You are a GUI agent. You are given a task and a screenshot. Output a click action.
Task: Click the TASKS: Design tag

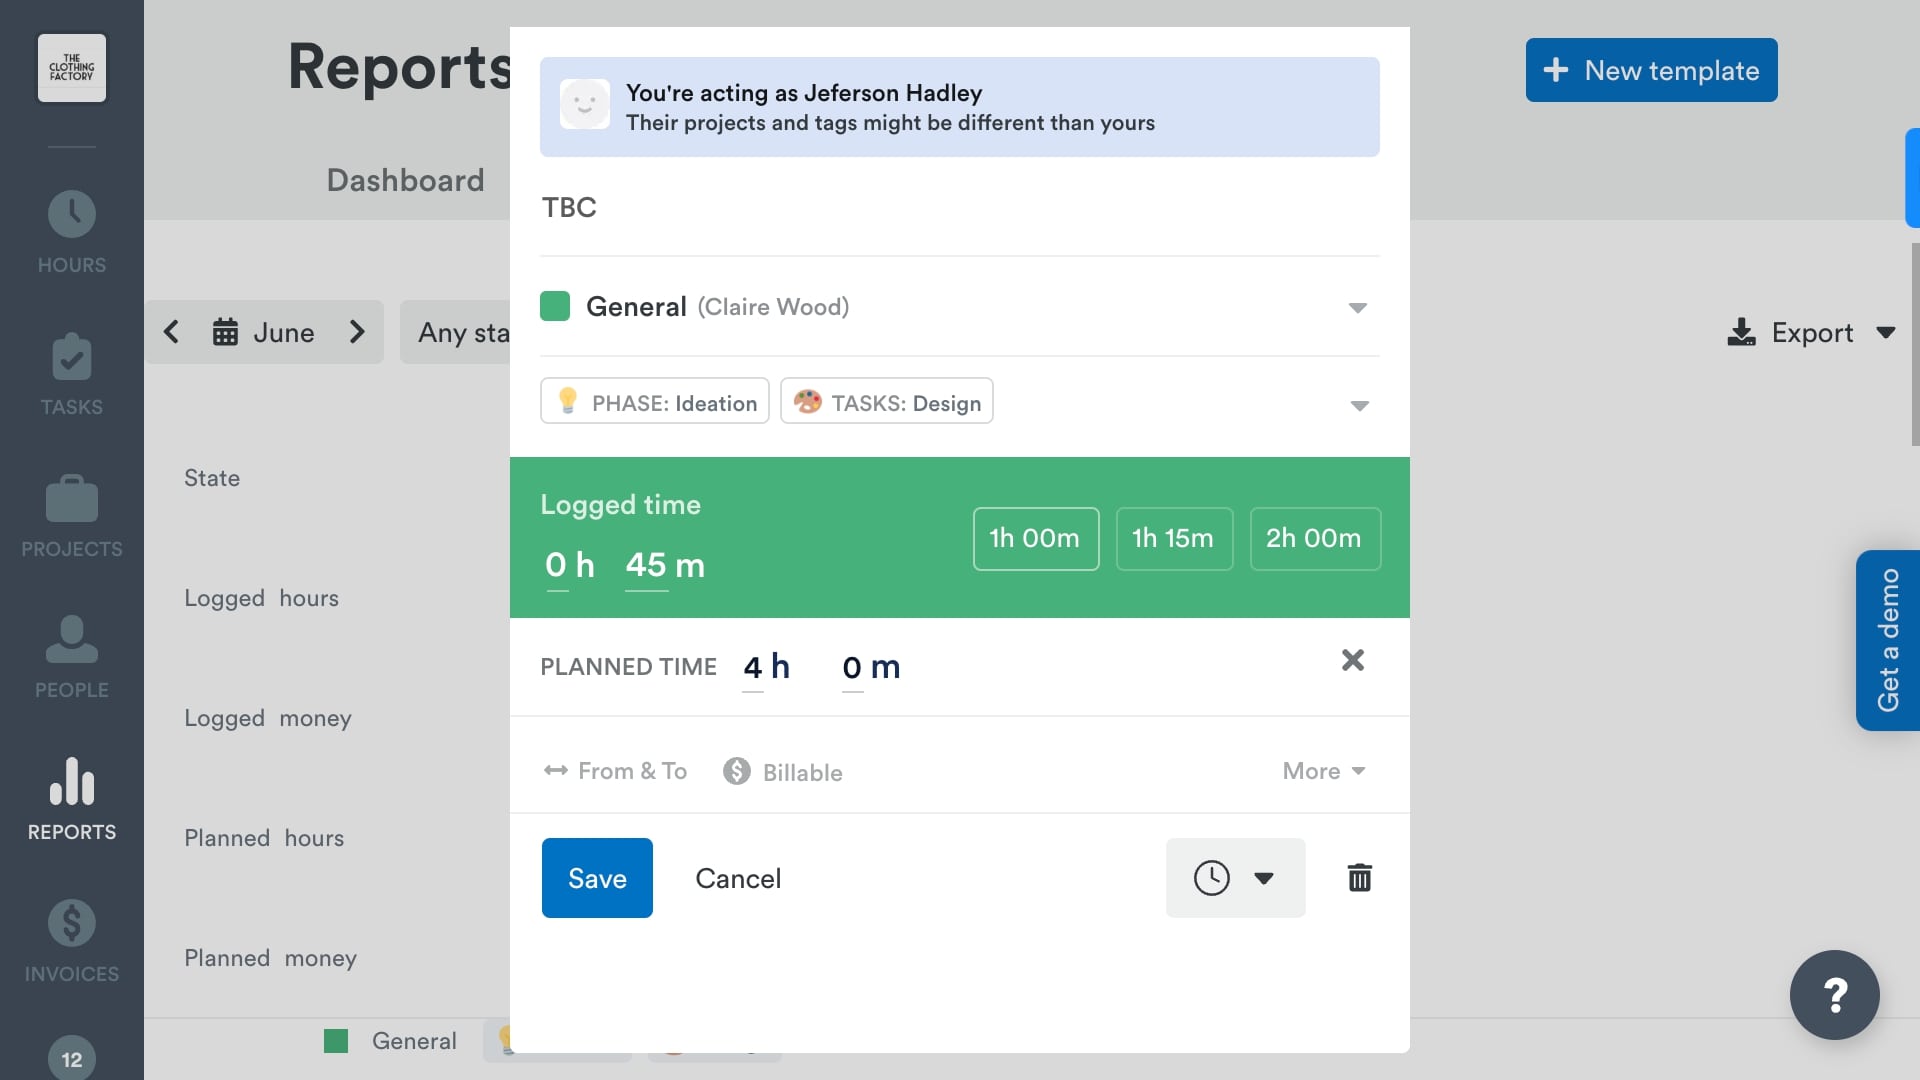886,401
